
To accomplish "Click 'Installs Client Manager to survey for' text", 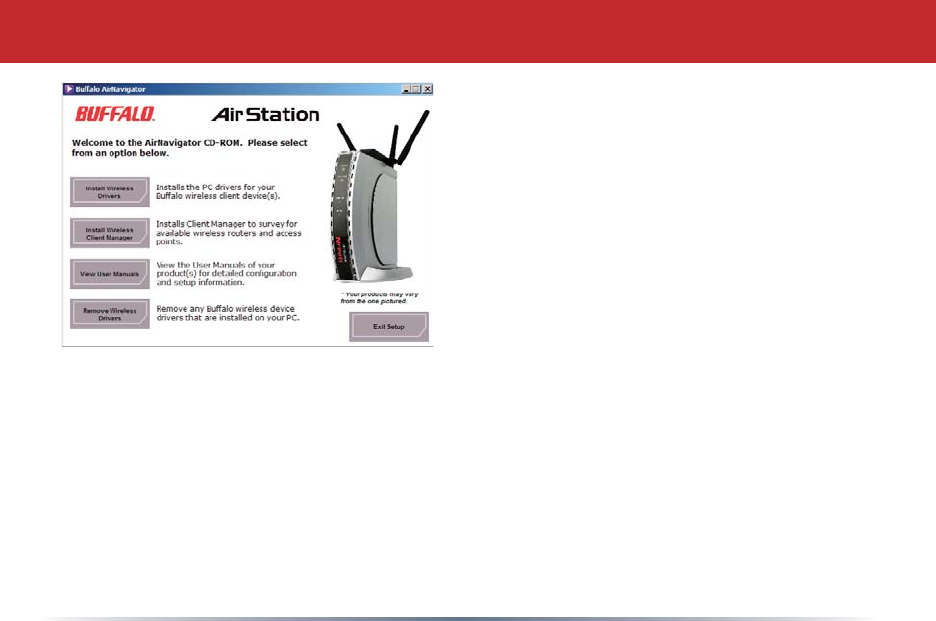I will coord(227,224).
